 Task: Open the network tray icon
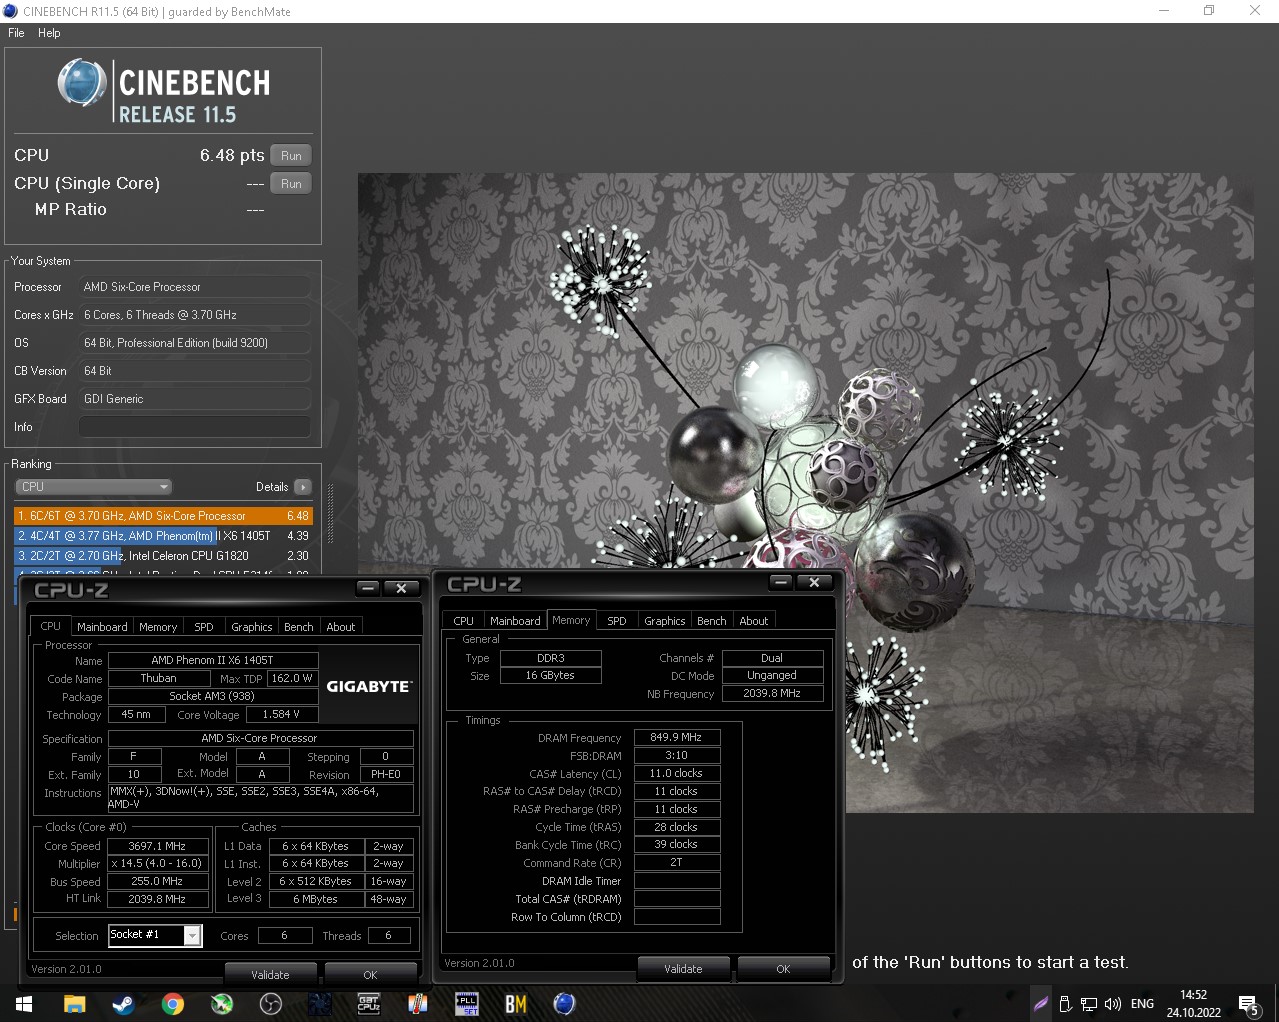point(1089,1004)
